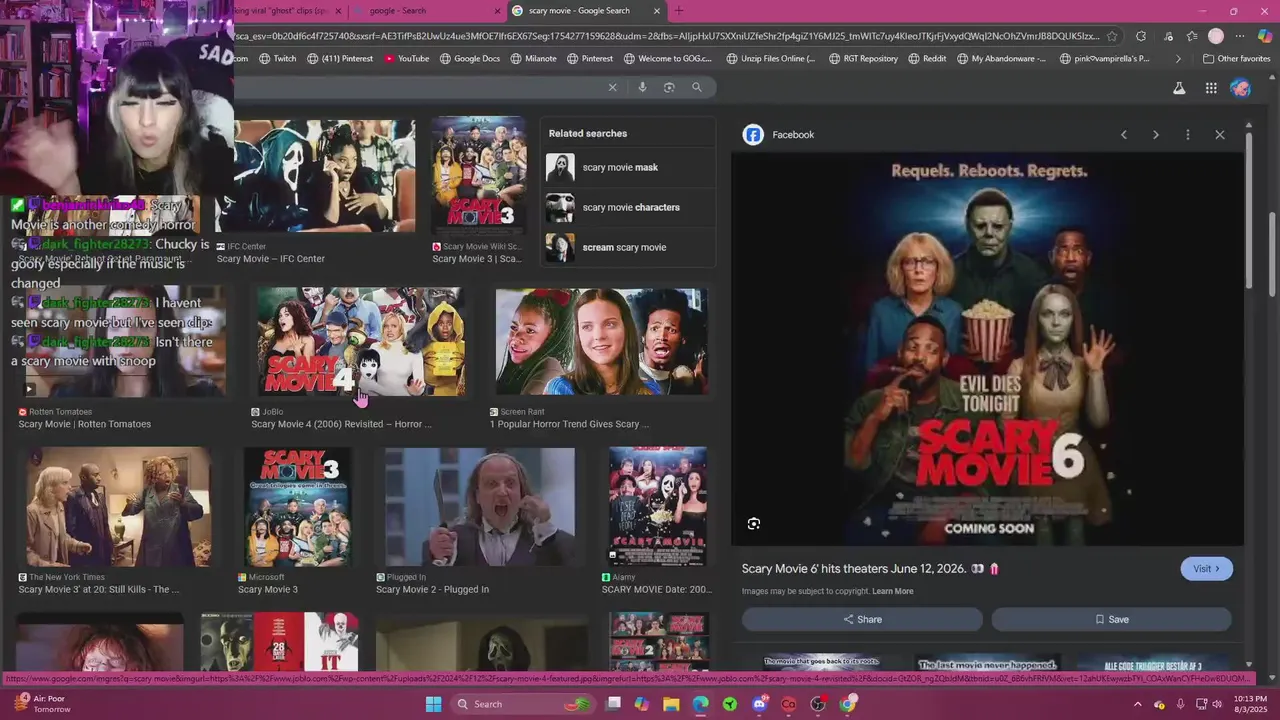This screenshot has width=1280, height=720.
Task: Open OBS Studio from the taskbar
Action: [x=818, y=704]
